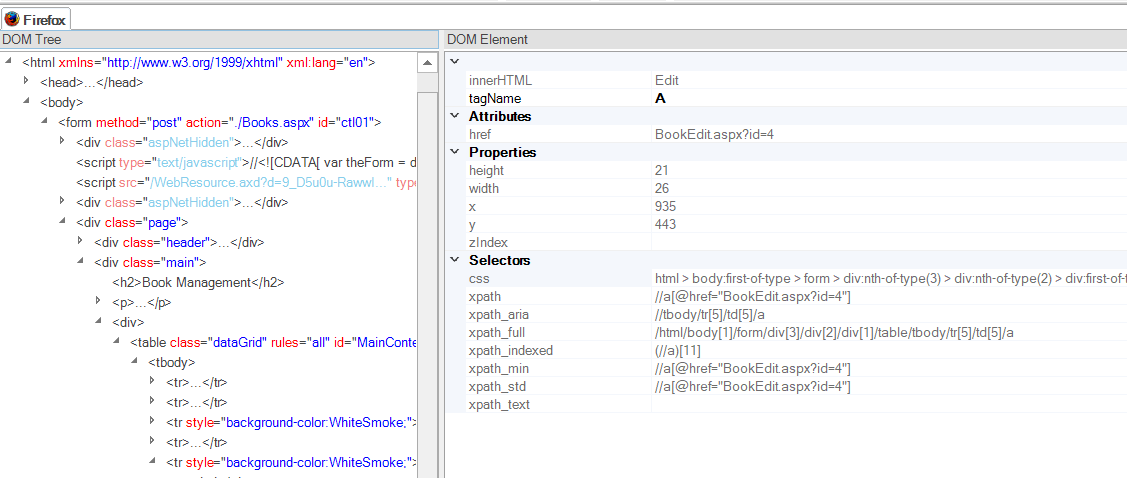Collapse the div class main node
This screenshot has width=1127, height=478.
(80, 262)
